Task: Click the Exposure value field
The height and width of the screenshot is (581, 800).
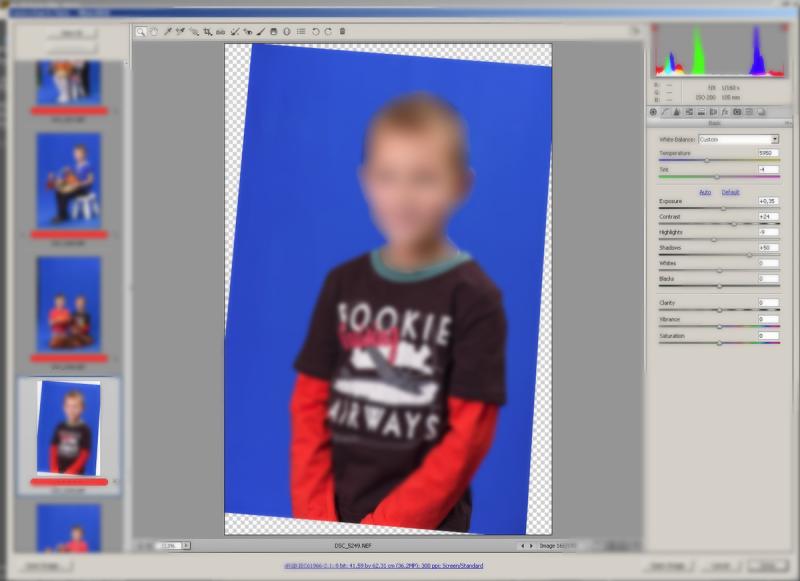Action: (x=768, y=201)
